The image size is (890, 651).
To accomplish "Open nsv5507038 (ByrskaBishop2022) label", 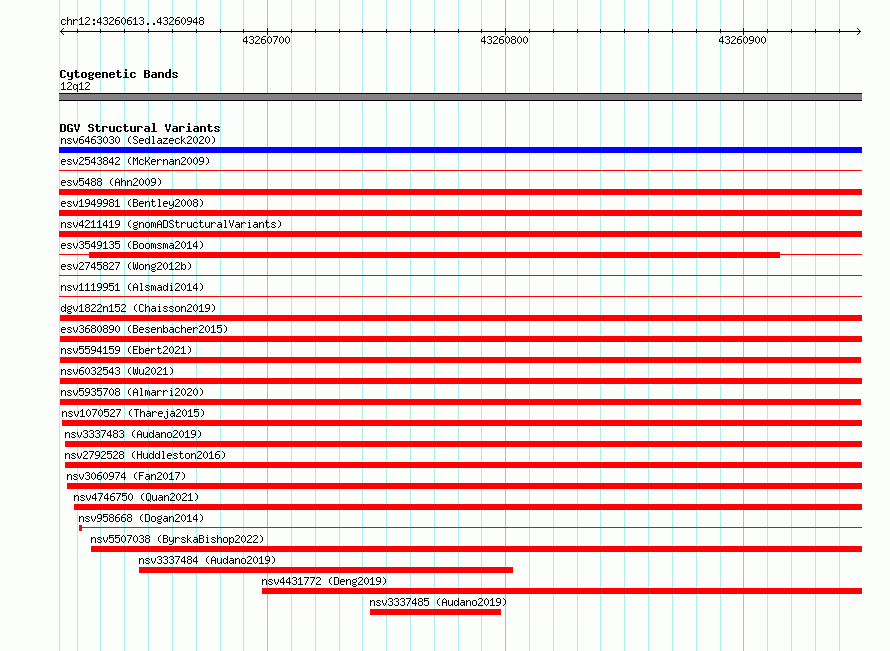I will pyautogui.click(x=177, y=539).
